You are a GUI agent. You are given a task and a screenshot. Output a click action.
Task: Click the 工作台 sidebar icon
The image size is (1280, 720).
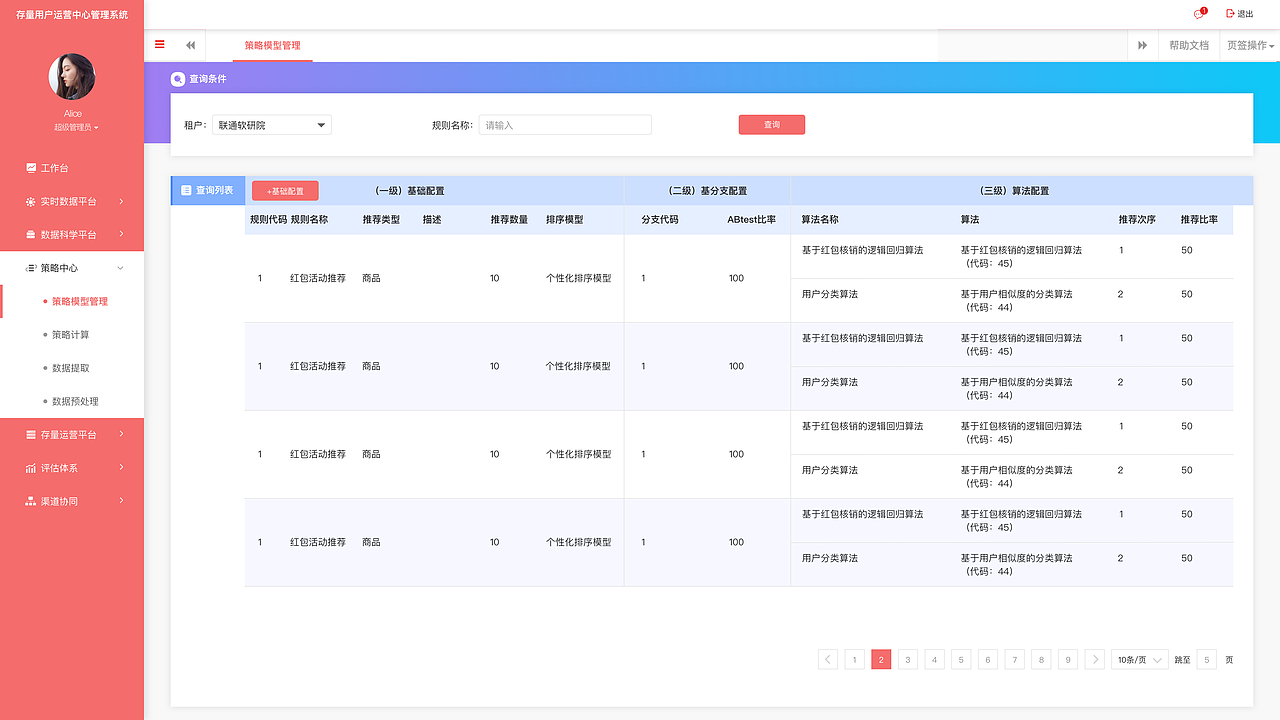coord(31,168)
